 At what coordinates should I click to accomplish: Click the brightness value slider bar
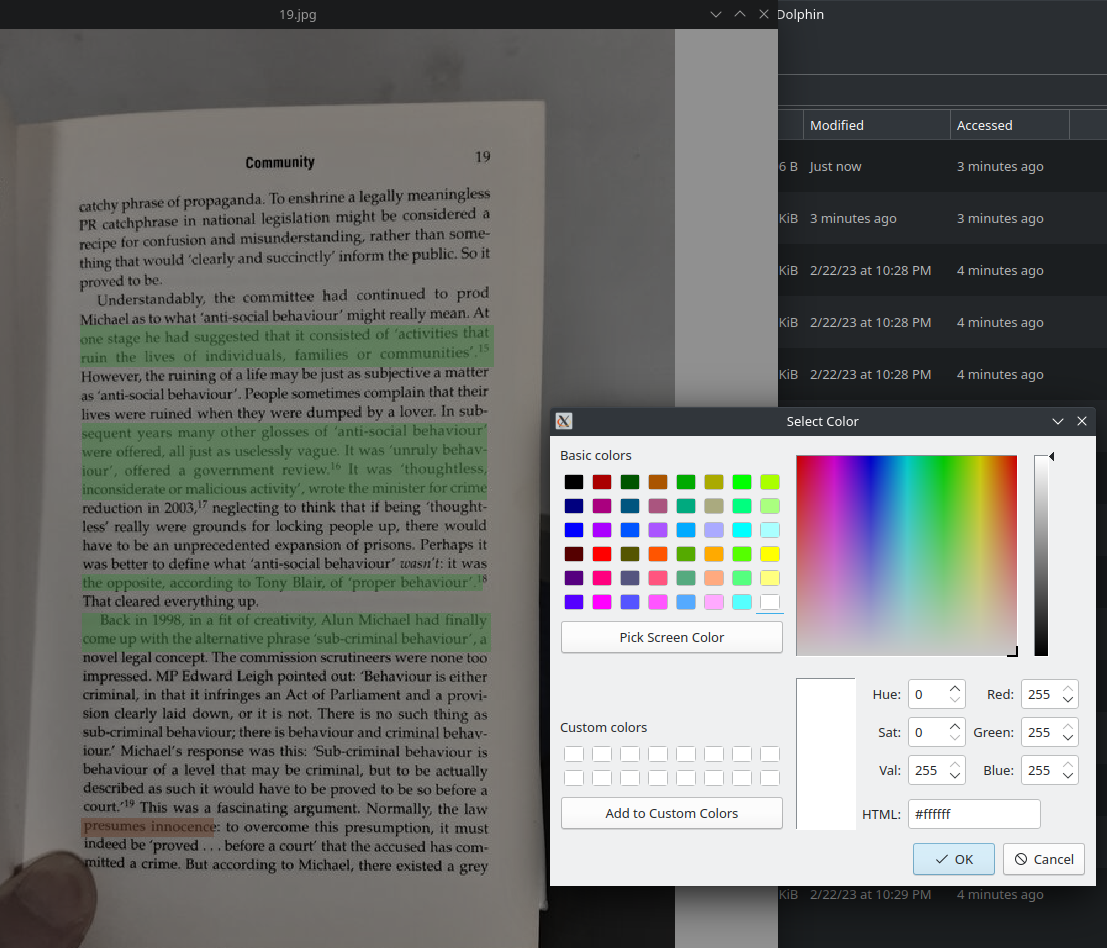click(1041, 556)
